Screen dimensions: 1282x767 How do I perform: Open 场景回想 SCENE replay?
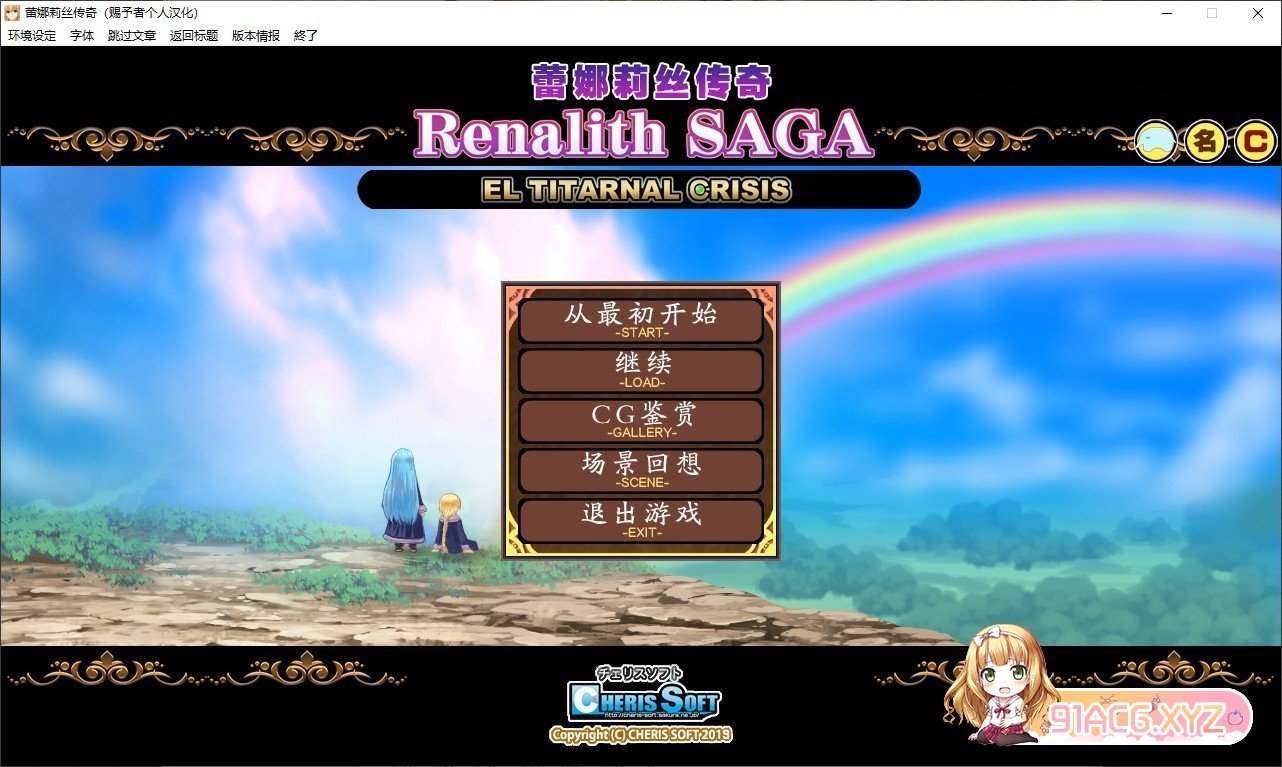(x=641, y=470)
